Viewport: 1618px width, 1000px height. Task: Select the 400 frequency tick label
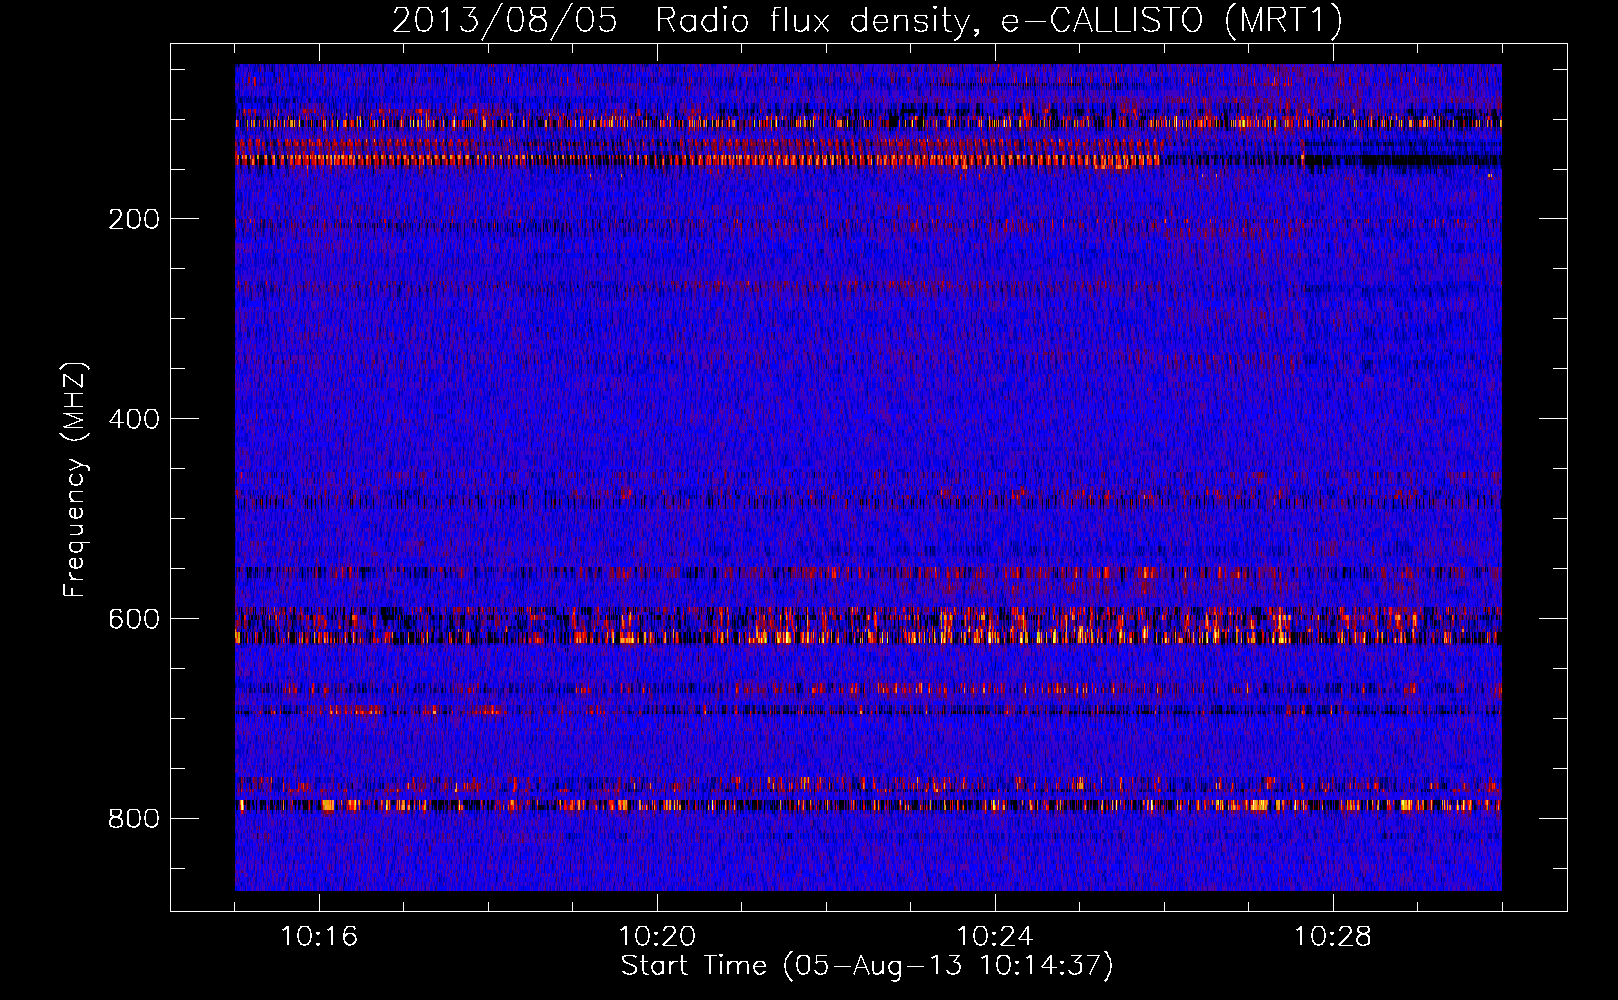coord(134,419)
